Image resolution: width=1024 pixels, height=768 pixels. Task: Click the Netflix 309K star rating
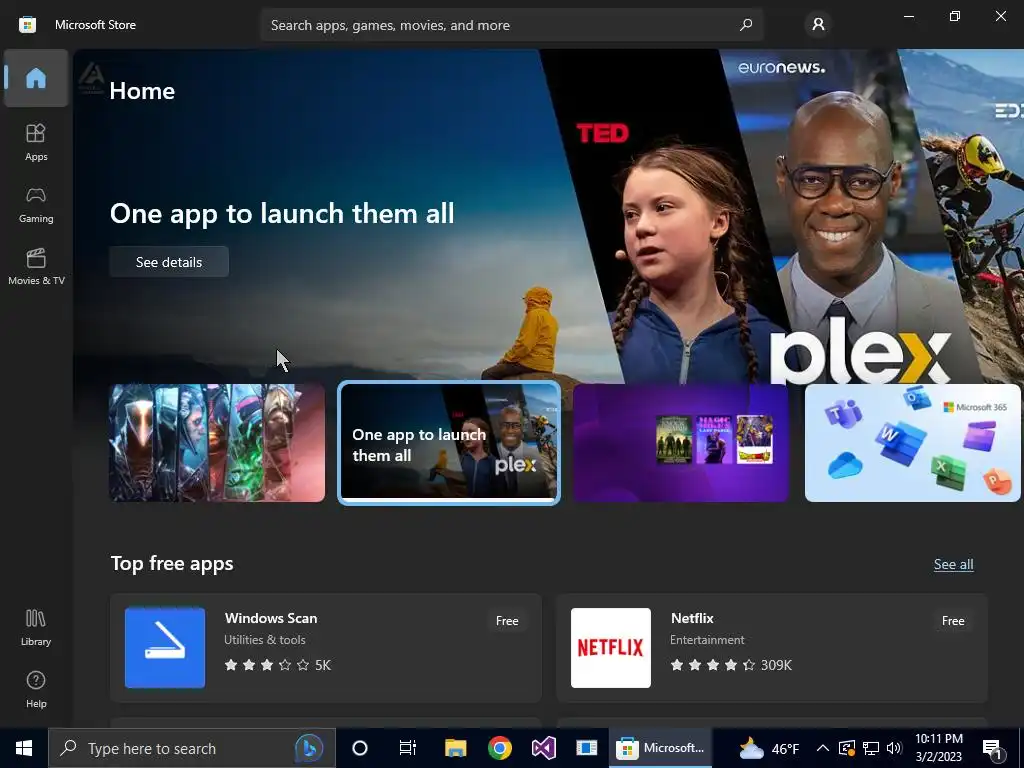731,665
